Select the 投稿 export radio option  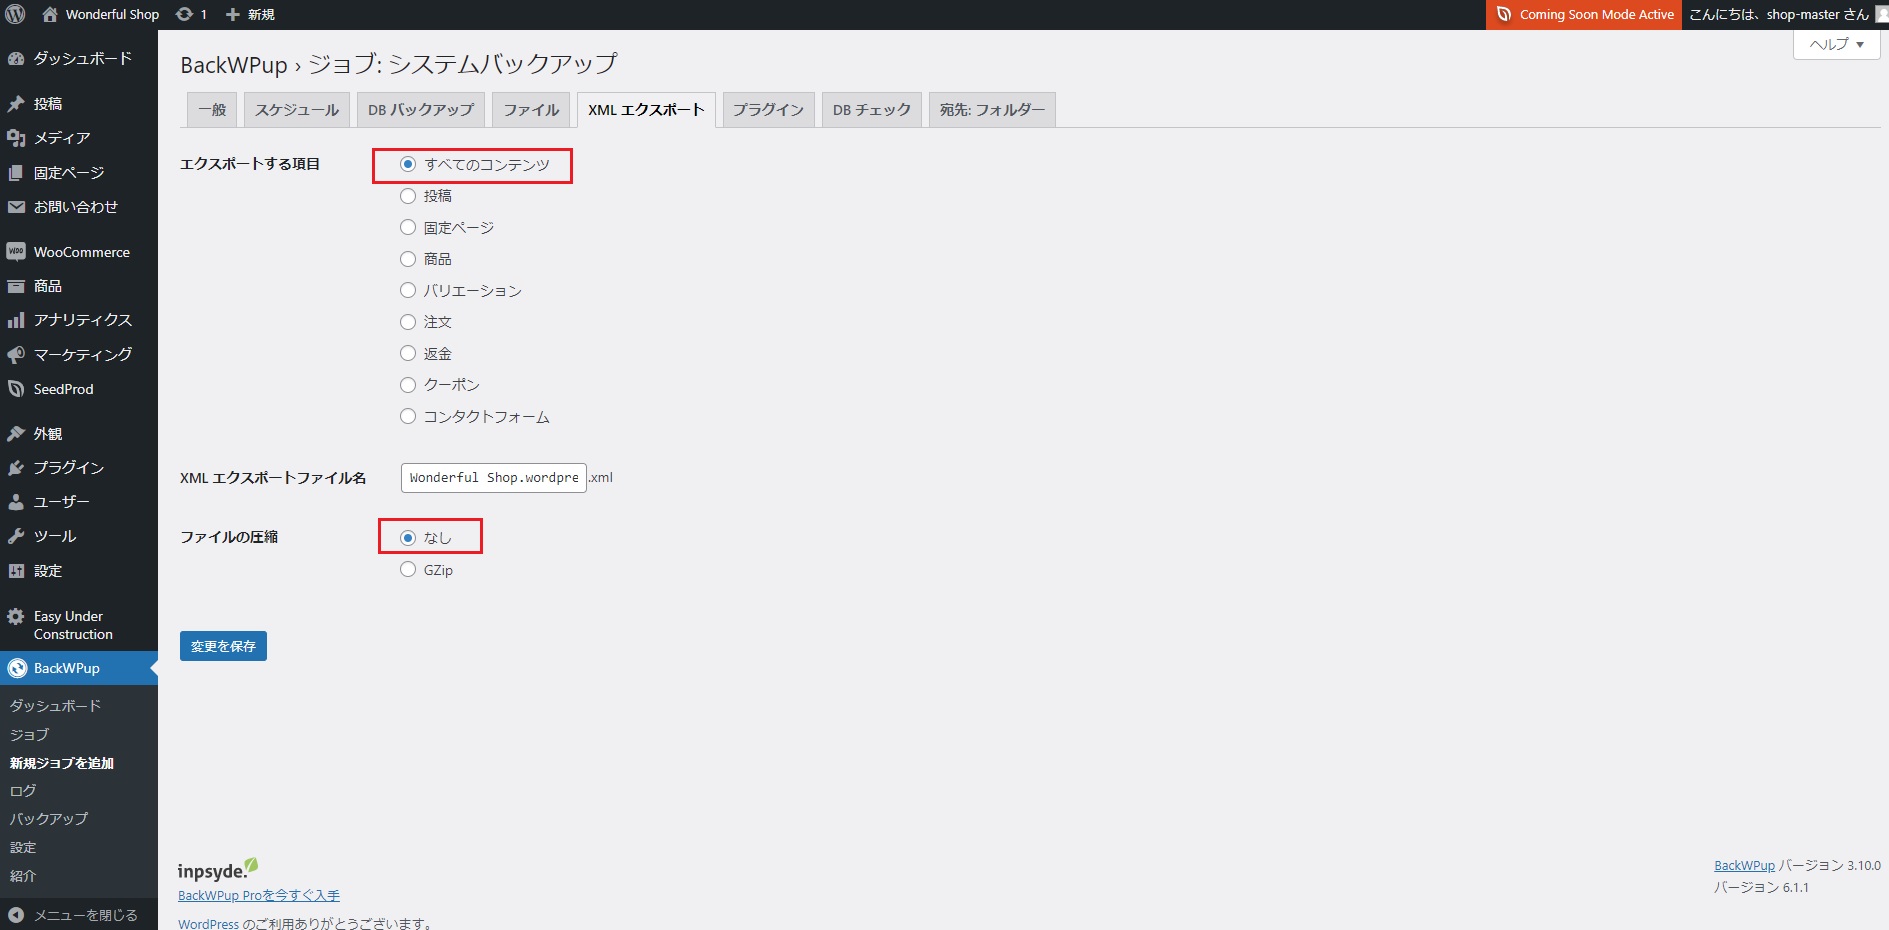(x=408, y=196)
